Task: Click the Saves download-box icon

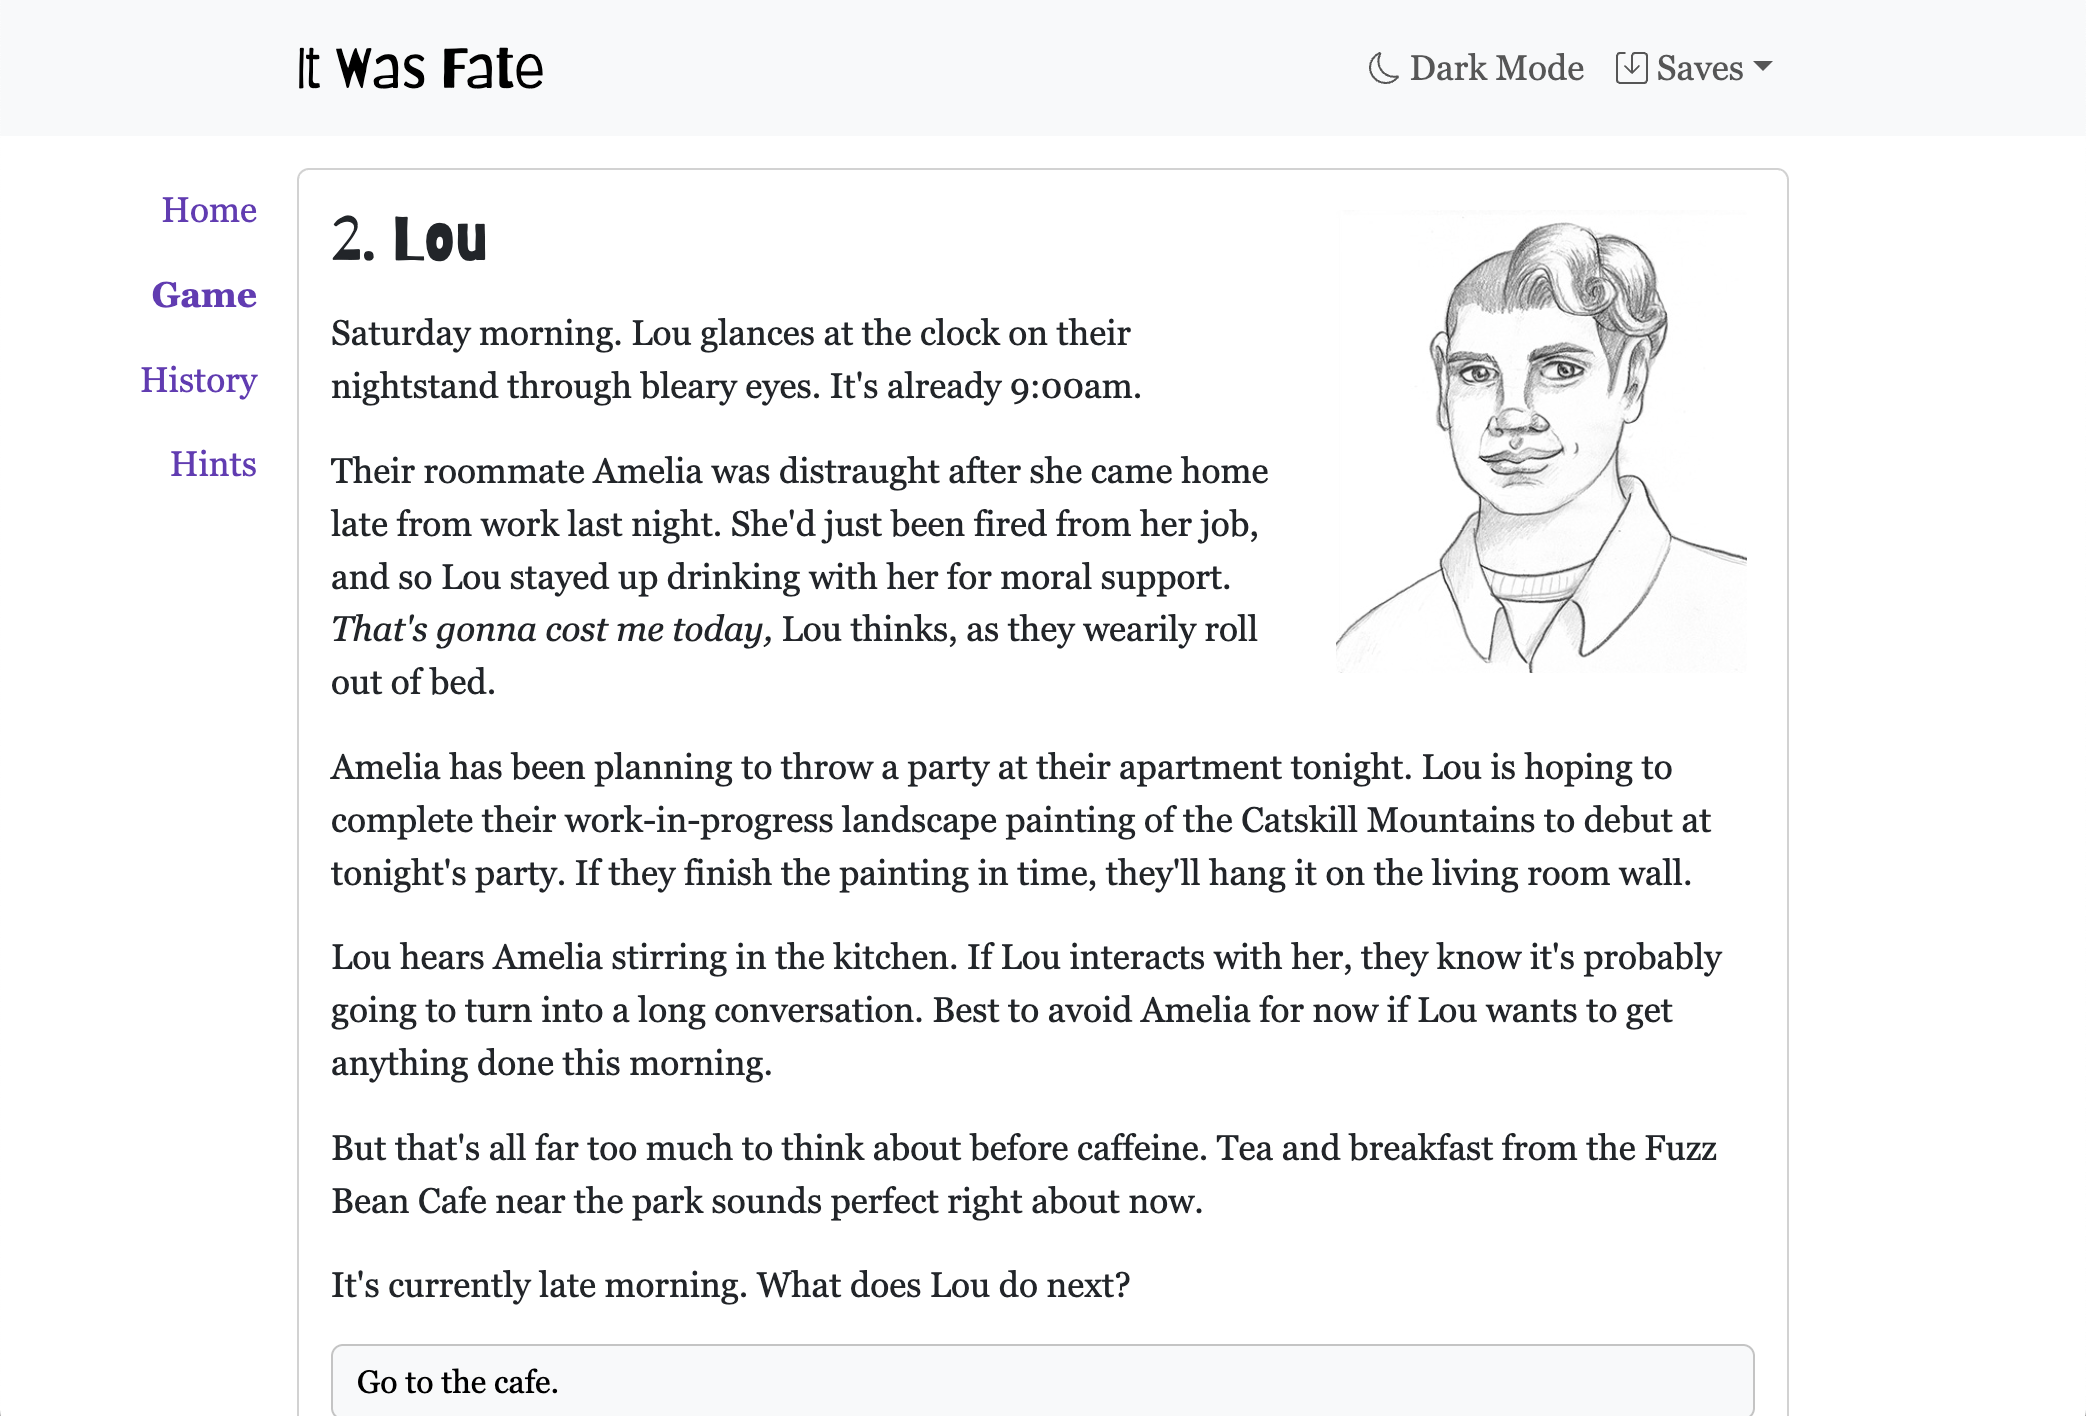Action: tap(1631, 68)
